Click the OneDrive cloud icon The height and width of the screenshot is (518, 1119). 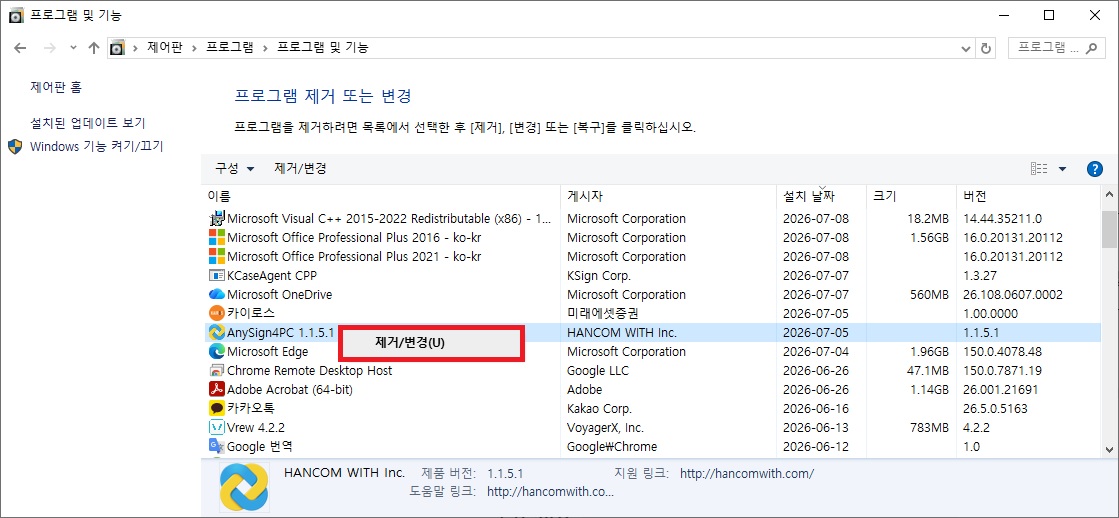[216, 295]
